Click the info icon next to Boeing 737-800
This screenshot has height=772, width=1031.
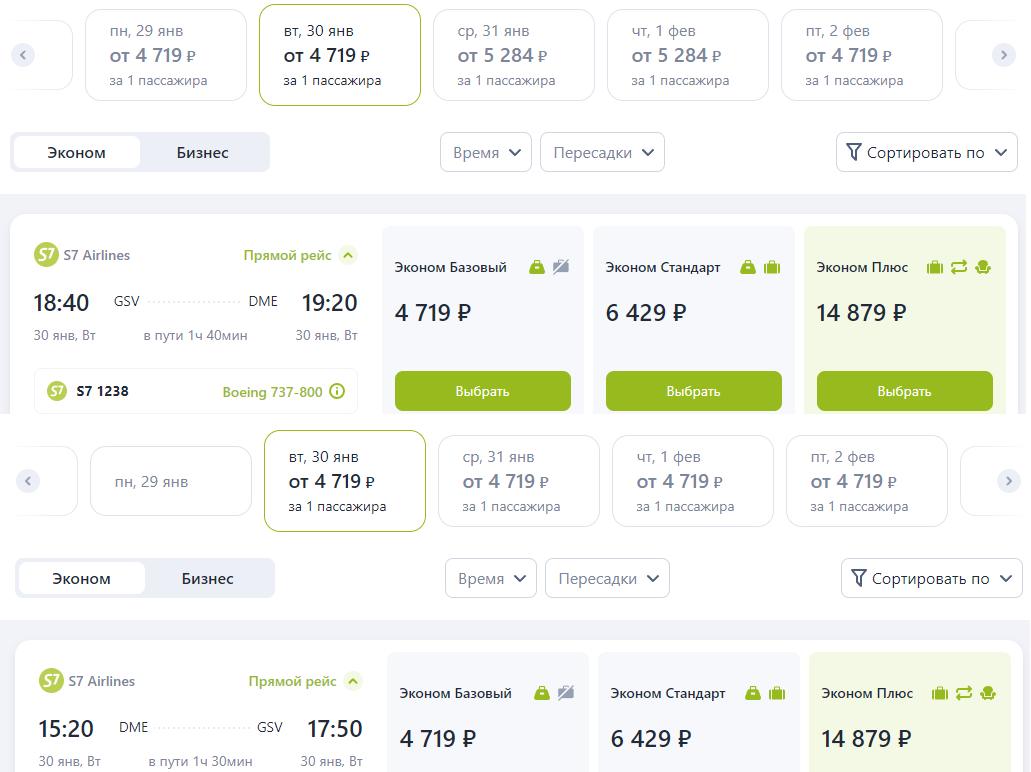pyautogui.click(x=337, y=392)
